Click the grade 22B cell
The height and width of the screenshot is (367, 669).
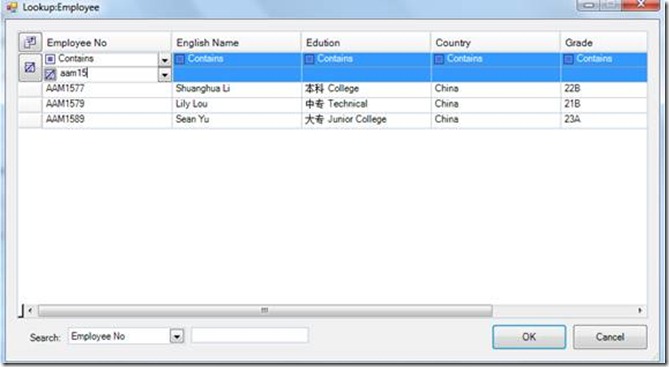pos(604,89)
